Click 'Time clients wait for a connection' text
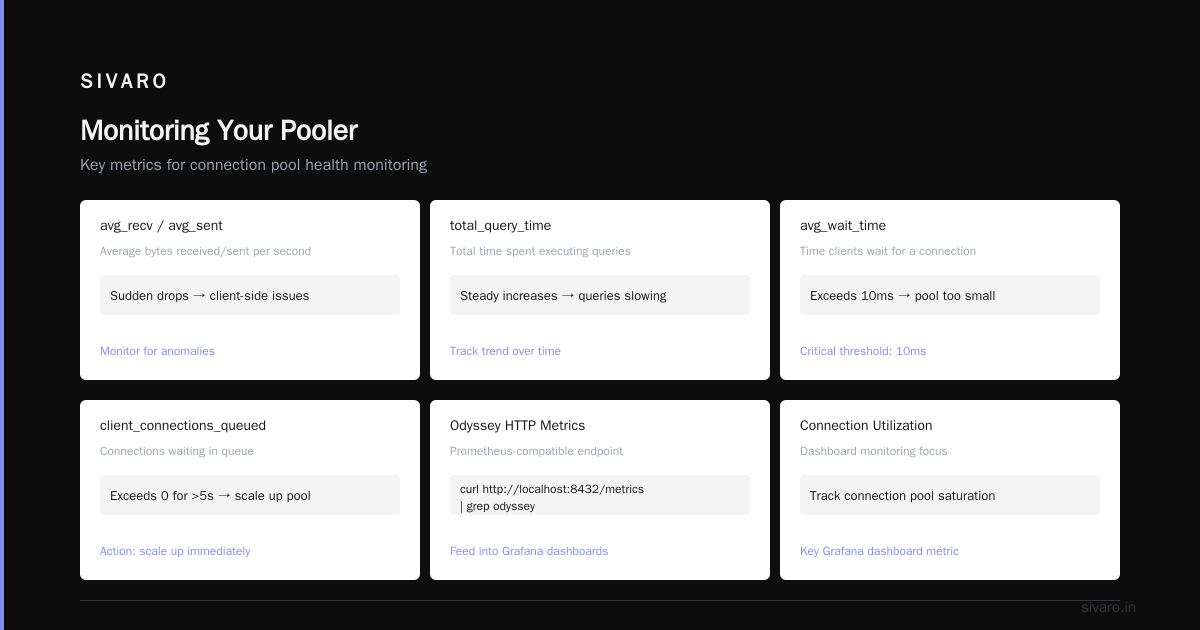This screenshot has height=630, width=1200. pos(888,251)
